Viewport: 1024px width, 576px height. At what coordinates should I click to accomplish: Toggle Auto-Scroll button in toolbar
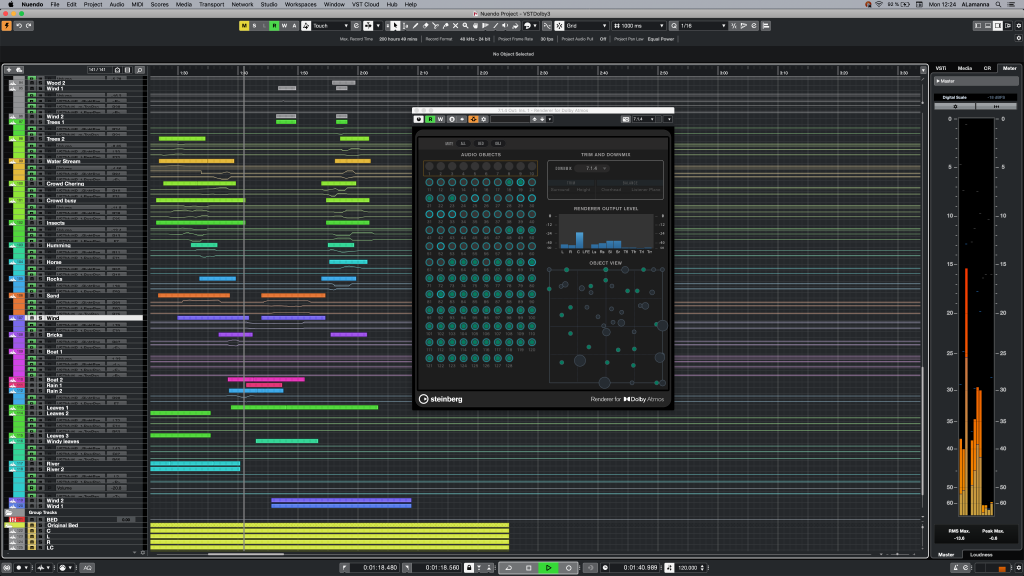[368, 26]
